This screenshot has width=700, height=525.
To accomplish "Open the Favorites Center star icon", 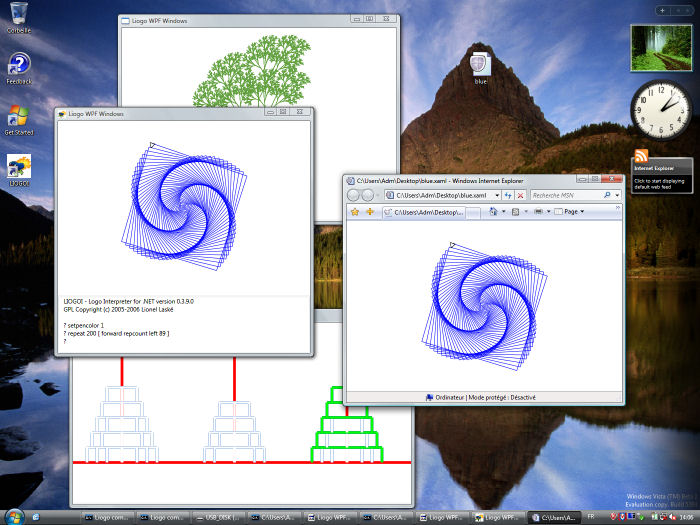I will point(354,212).
